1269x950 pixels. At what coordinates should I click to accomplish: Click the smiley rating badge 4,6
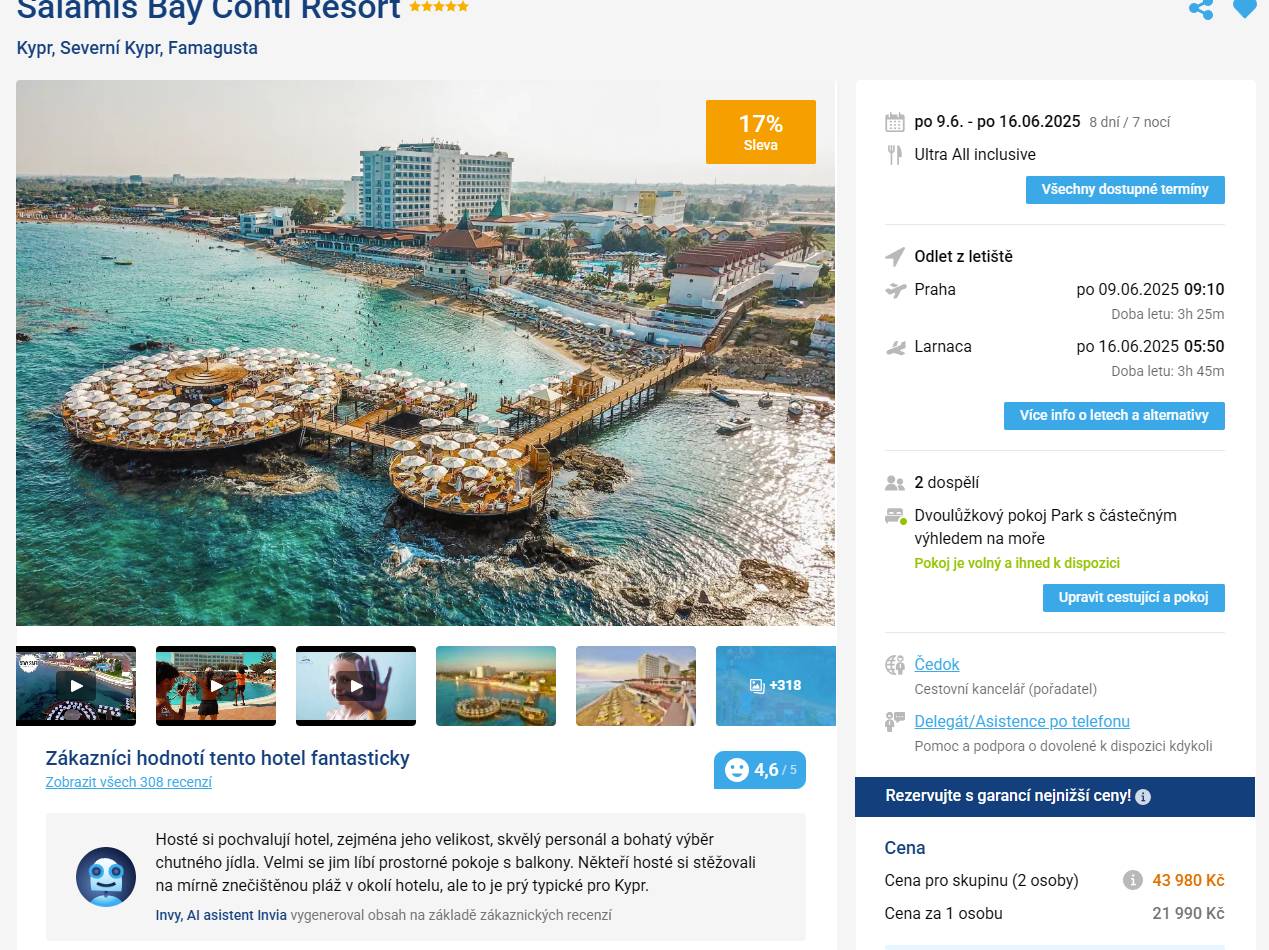760,770
